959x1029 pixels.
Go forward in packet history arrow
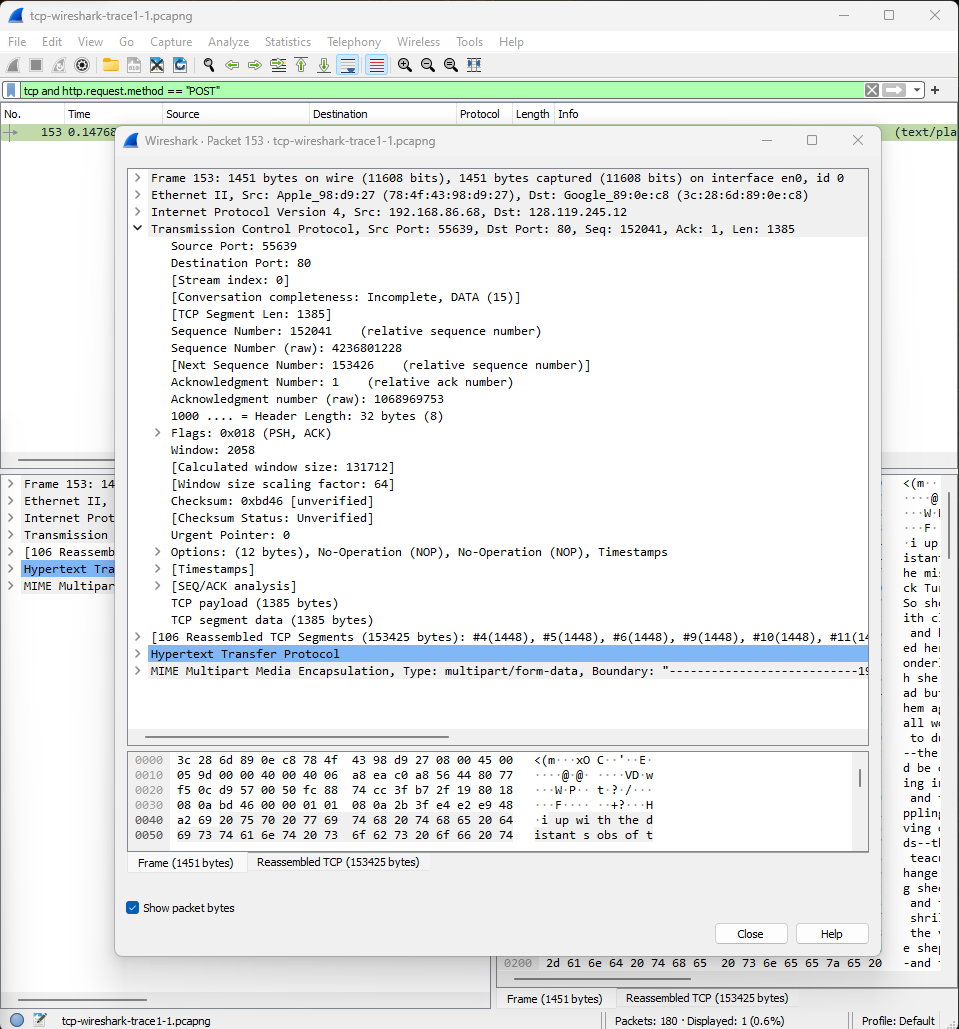tap(255, 65)
